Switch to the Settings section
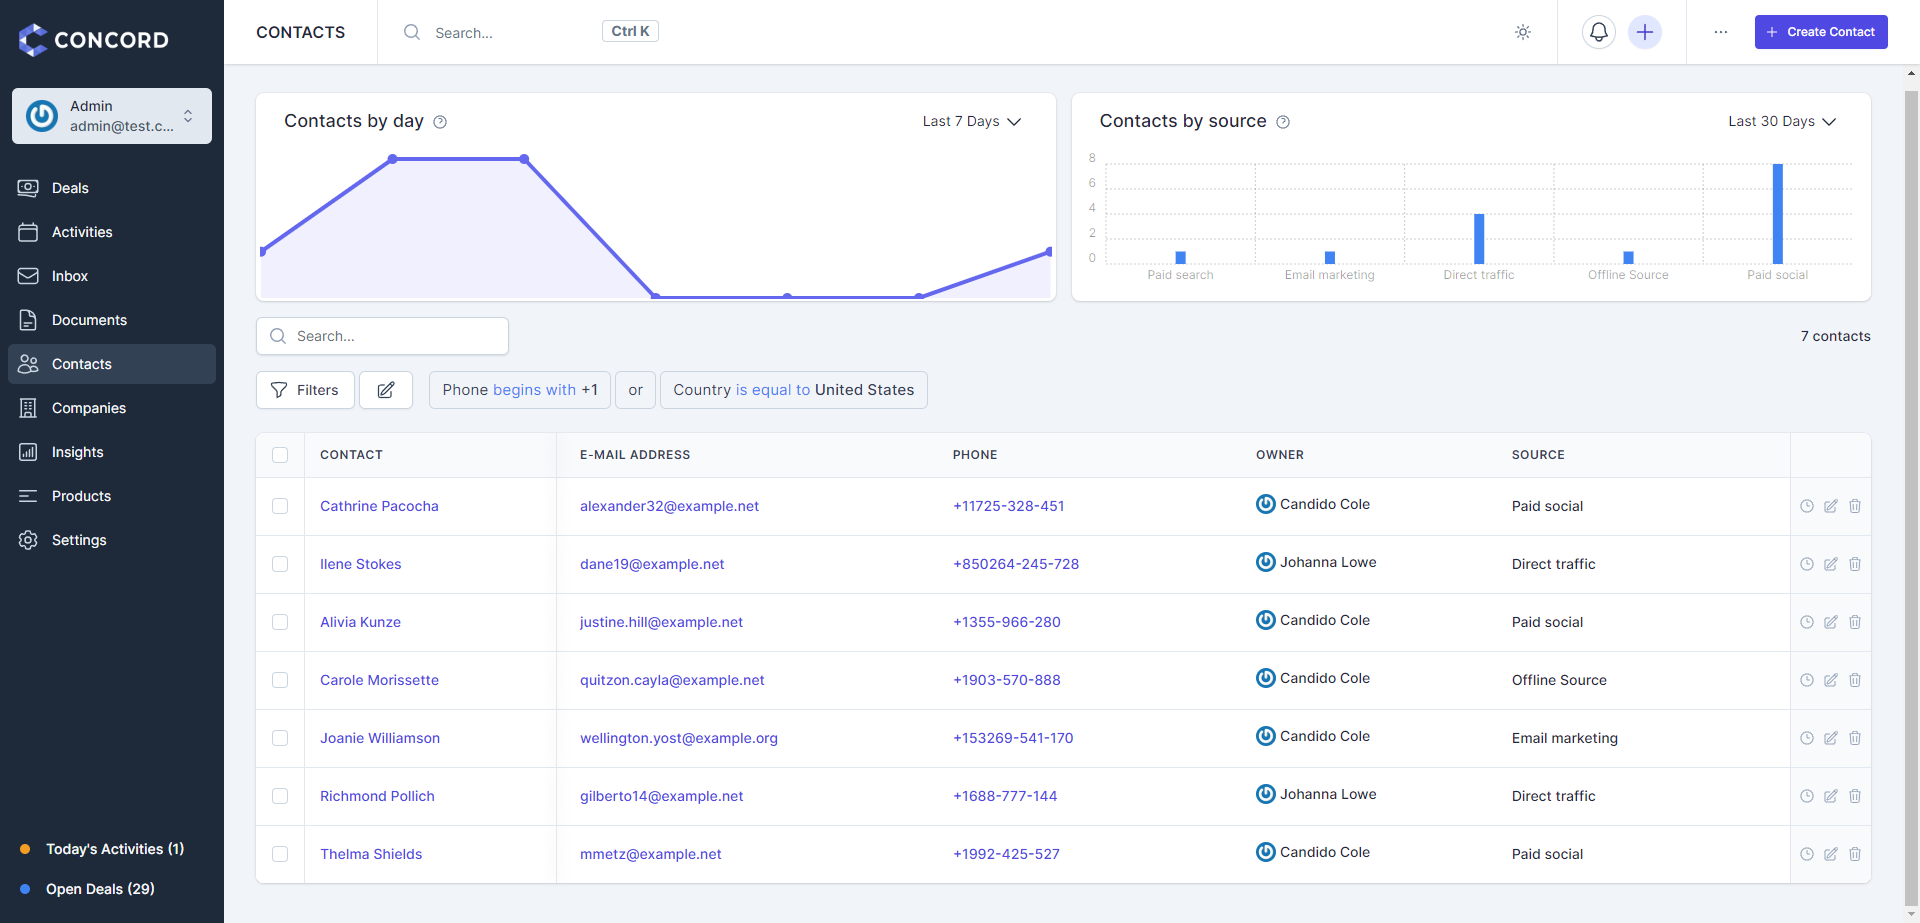The width and height of the screenshot is (1920, 923). [79, 540]
